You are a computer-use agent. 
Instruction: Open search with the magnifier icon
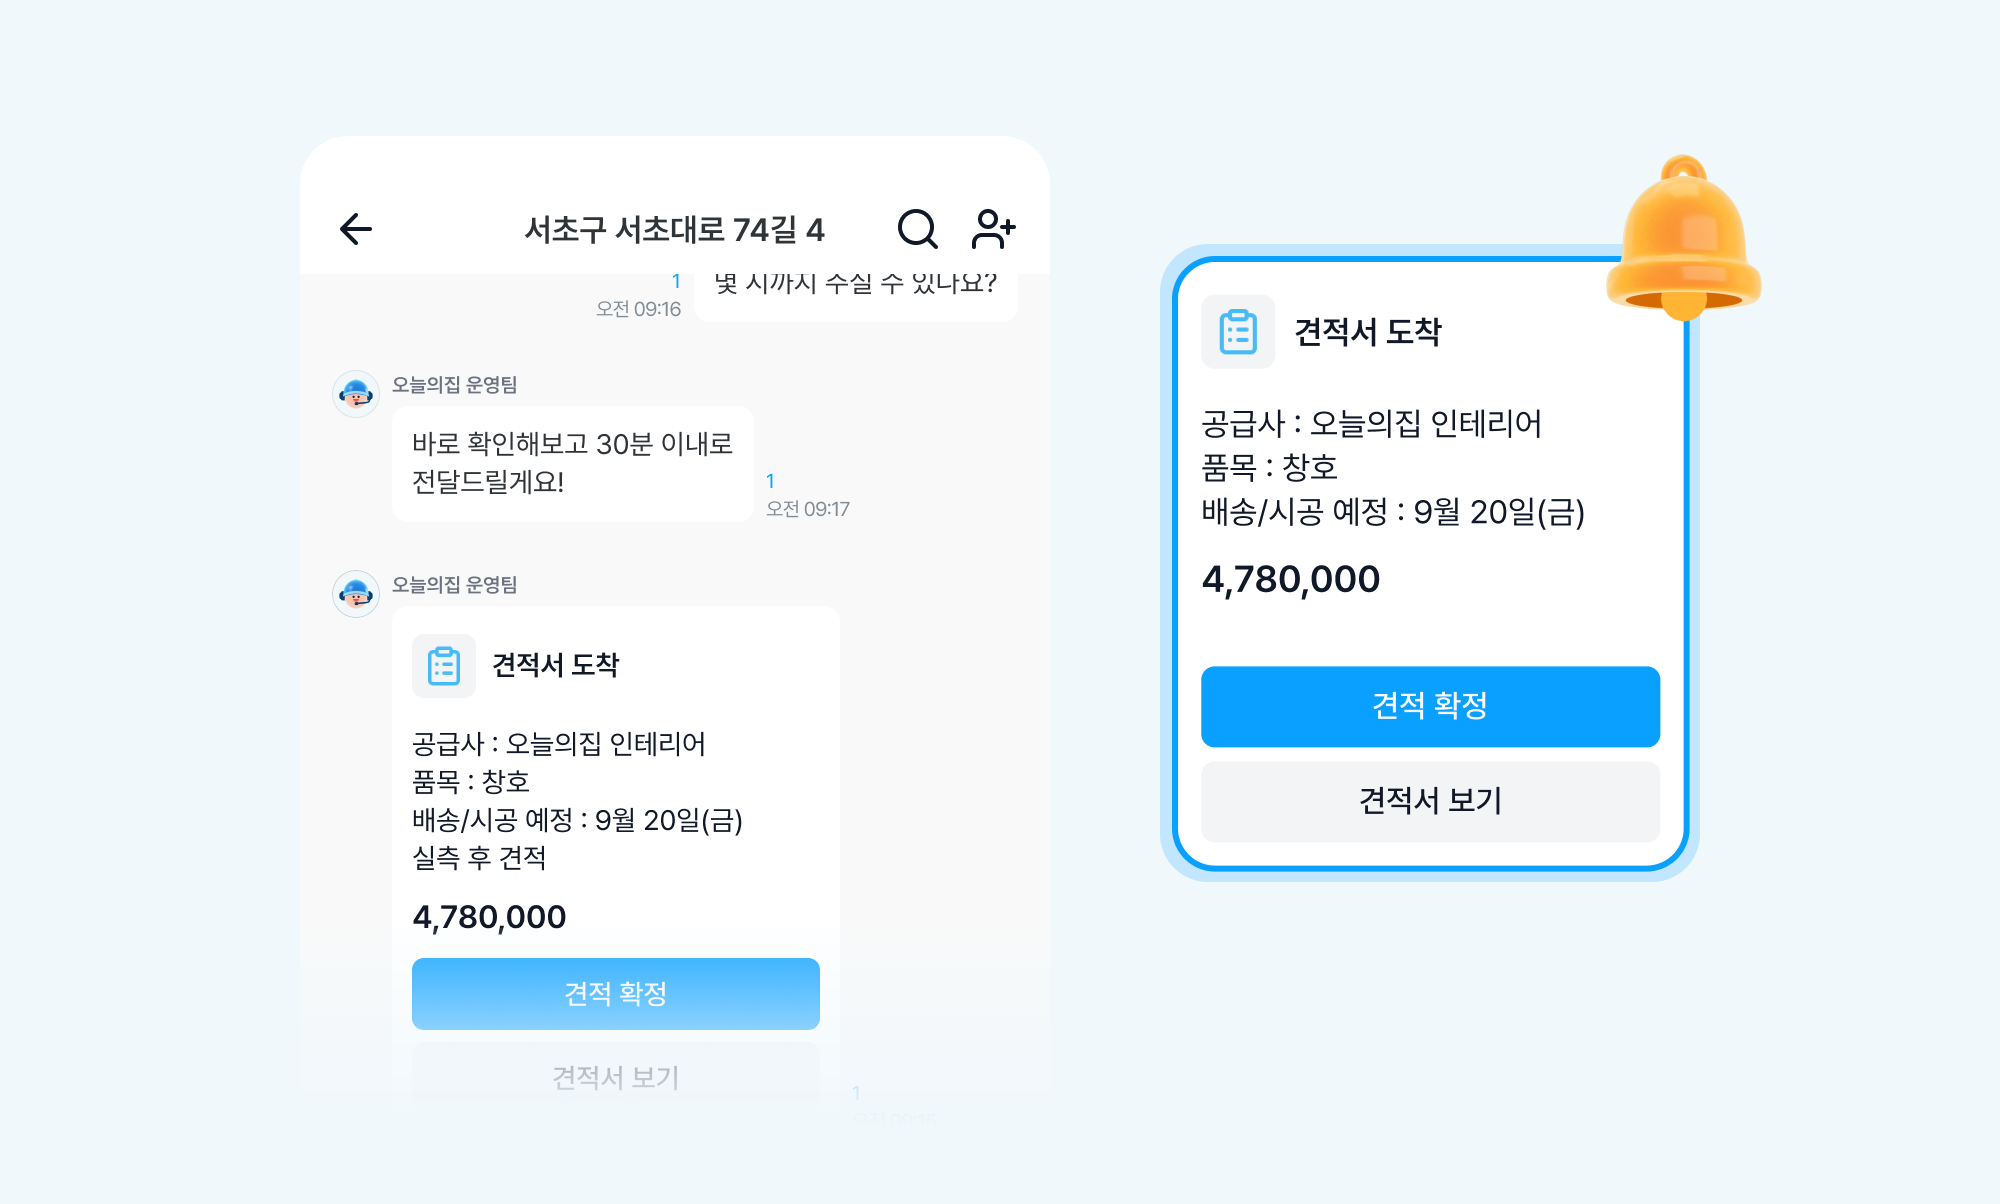(x=917, y=229)
